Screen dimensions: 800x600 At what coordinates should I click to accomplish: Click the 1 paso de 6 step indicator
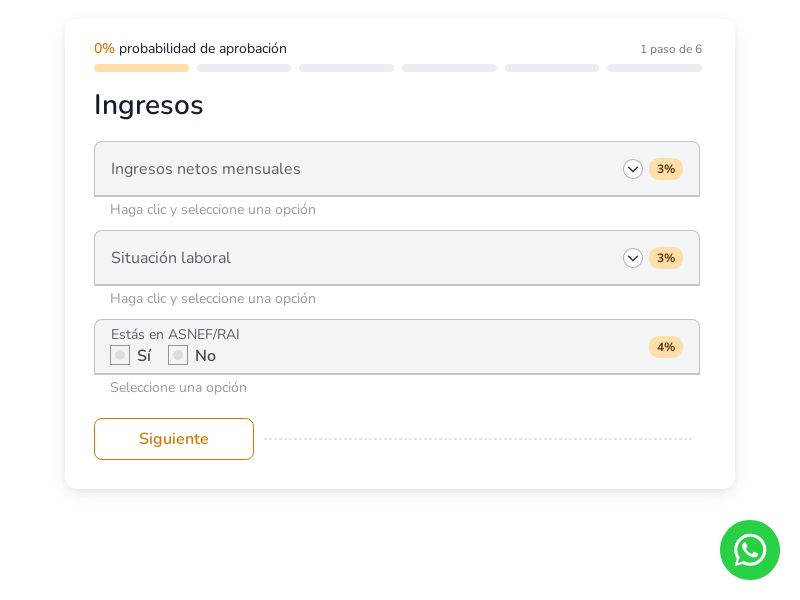(671, 48)
